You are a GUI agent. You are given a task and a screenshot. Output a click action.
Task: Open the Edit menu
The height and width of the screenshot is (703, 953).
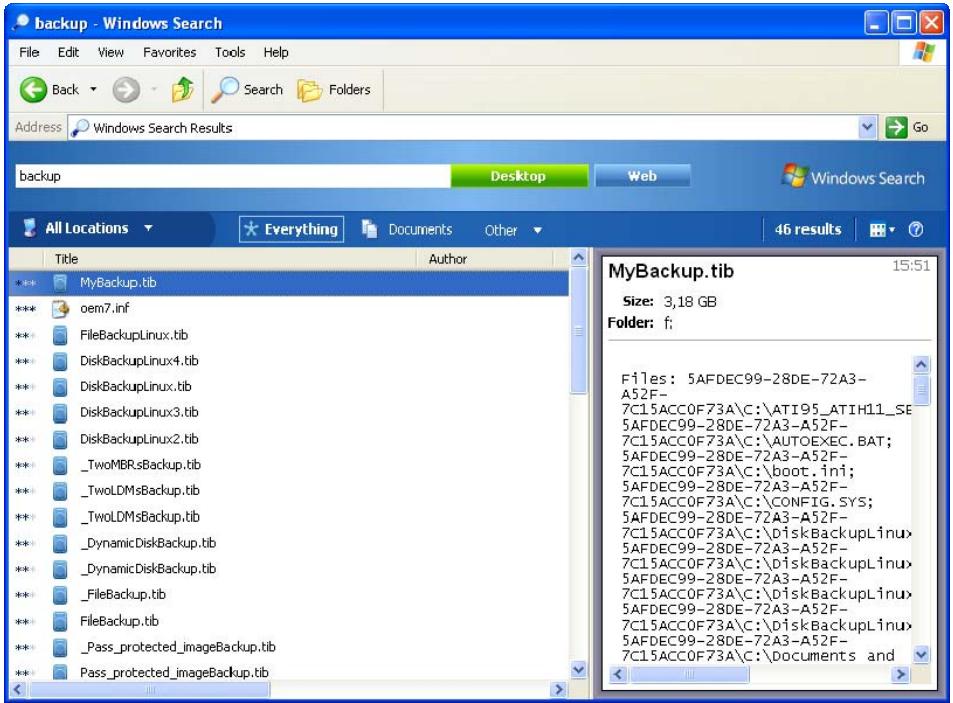click(x=68, y=52)
